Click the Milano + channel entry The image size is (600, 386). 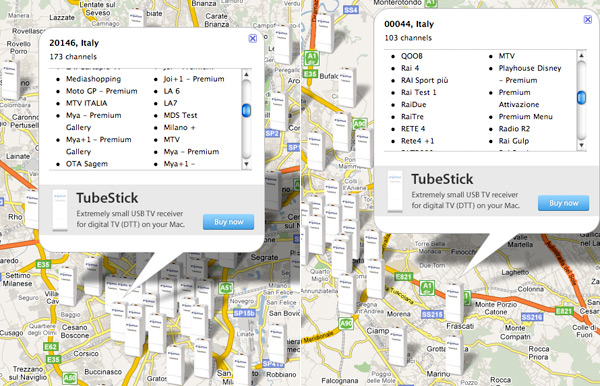(179, 127)
